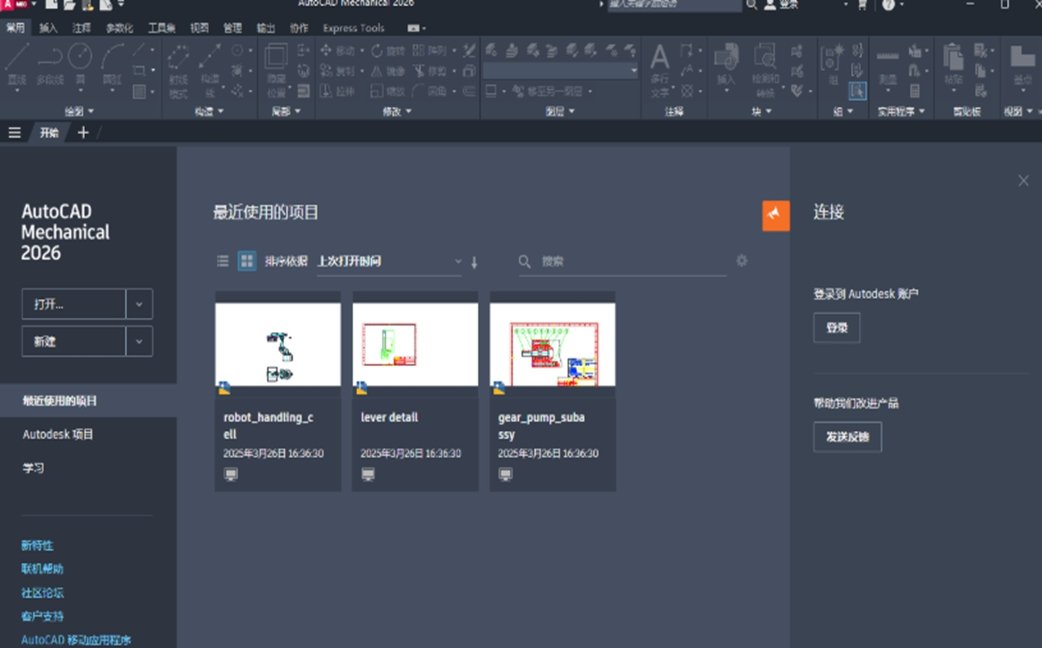Open the robot_handling_cell drawing thumbnail
The width and height of the screenshot is (1042, 648).
coord(278,344)
